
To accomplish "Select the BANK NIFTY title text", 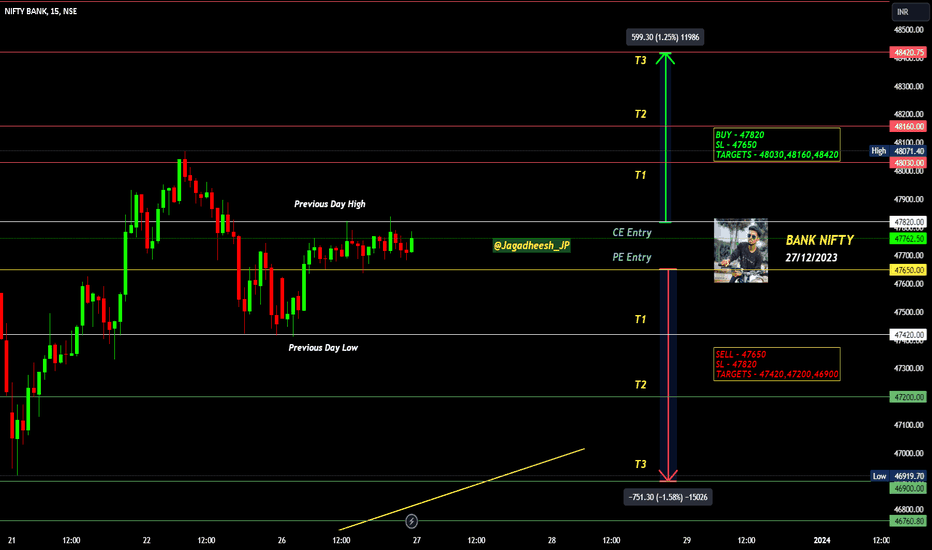I will 820,240.
